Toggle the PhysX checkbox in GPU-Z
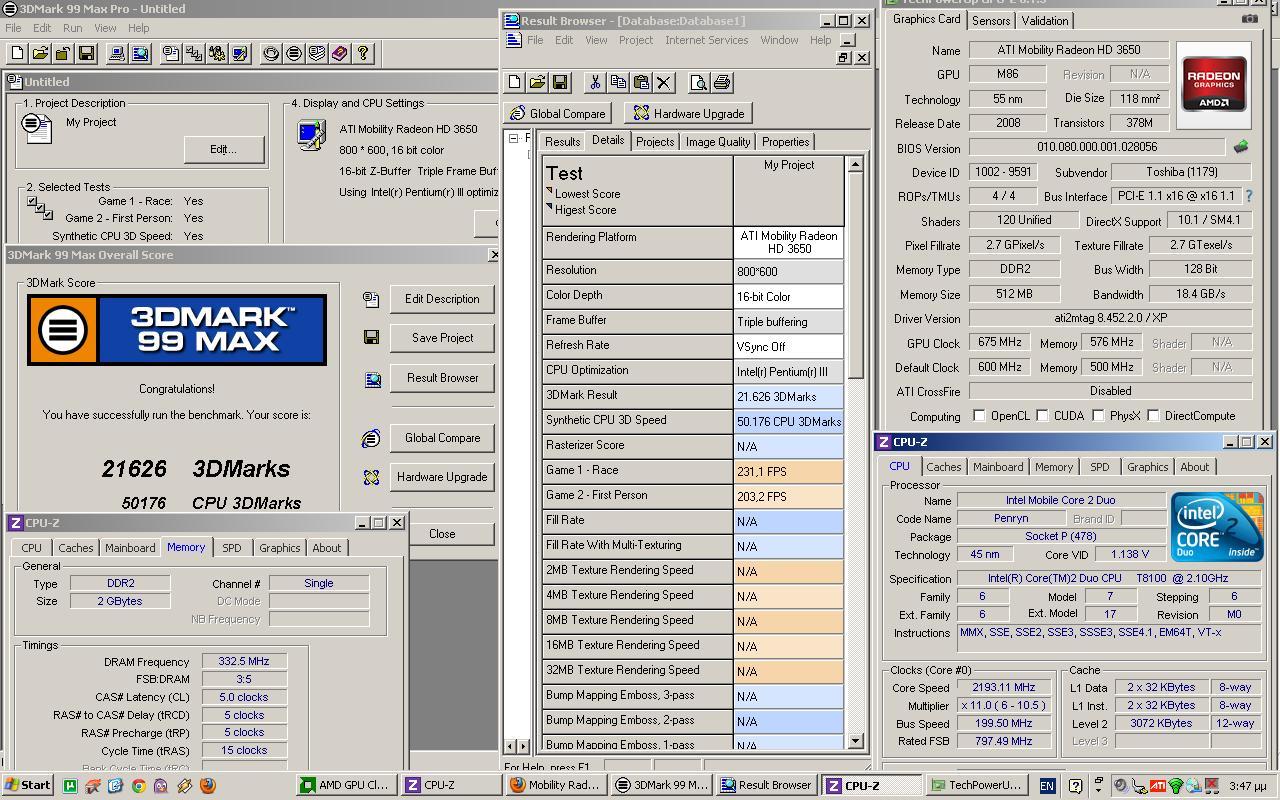Viewport: 1280px width, 800px height. (x=1098, y=416)
